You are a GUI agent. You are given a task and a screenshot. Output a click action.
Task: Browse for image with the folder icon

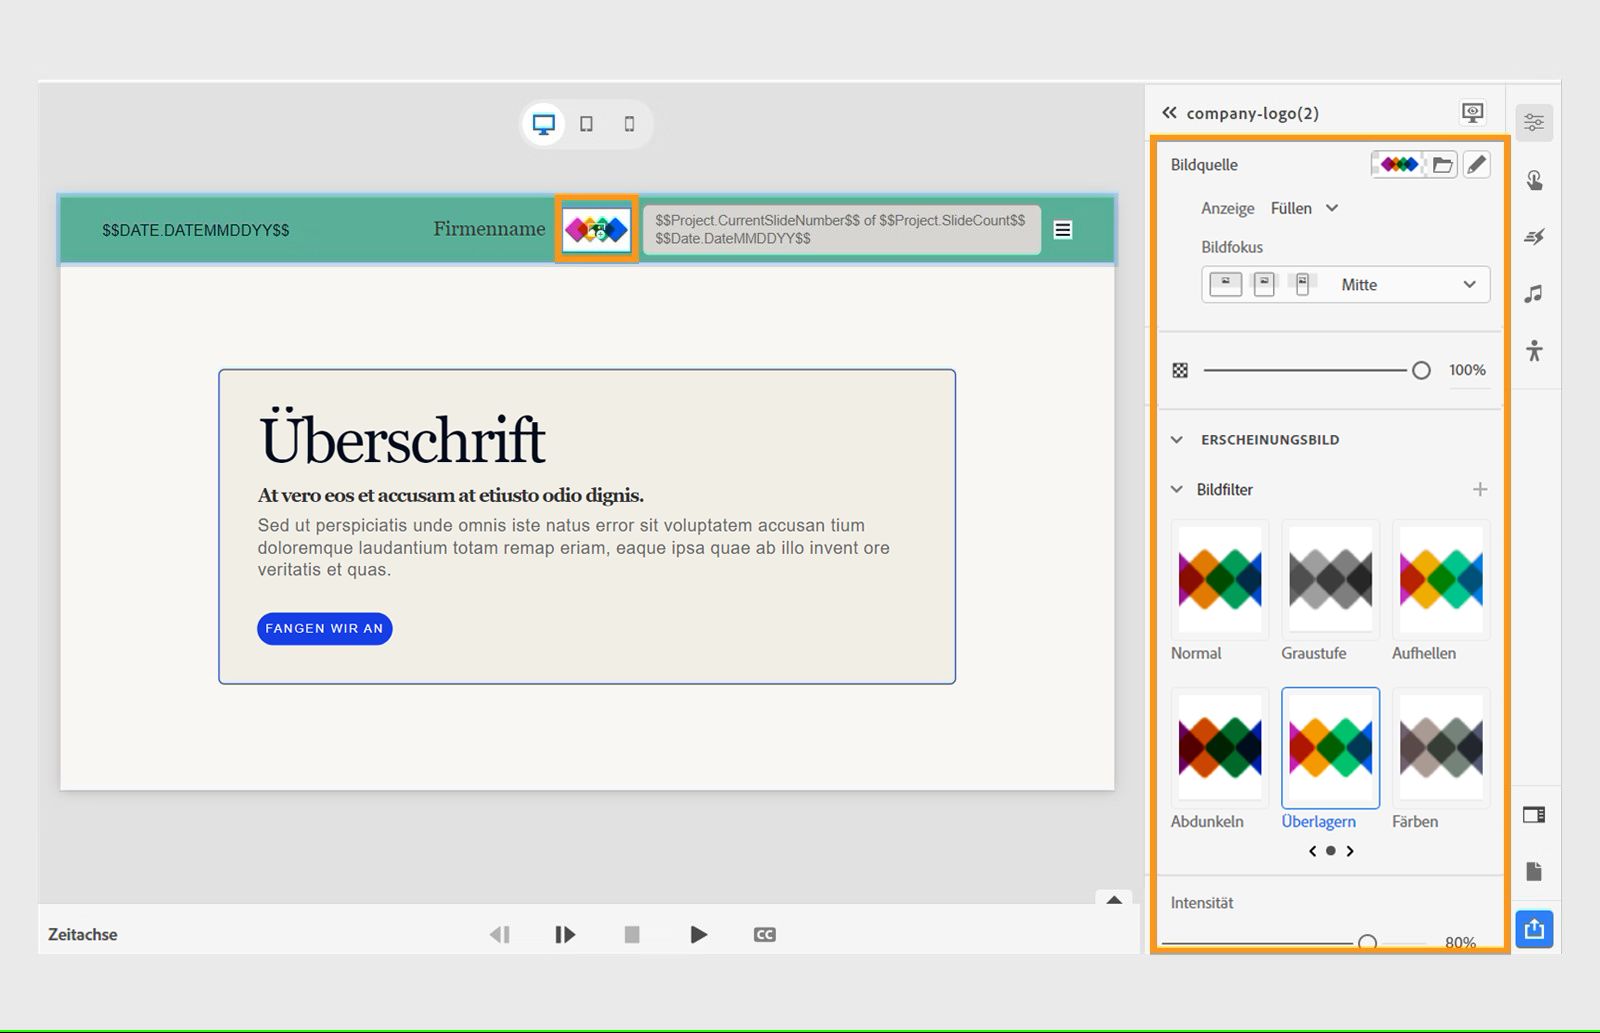pyautogui.click(x=1442, y=164)
